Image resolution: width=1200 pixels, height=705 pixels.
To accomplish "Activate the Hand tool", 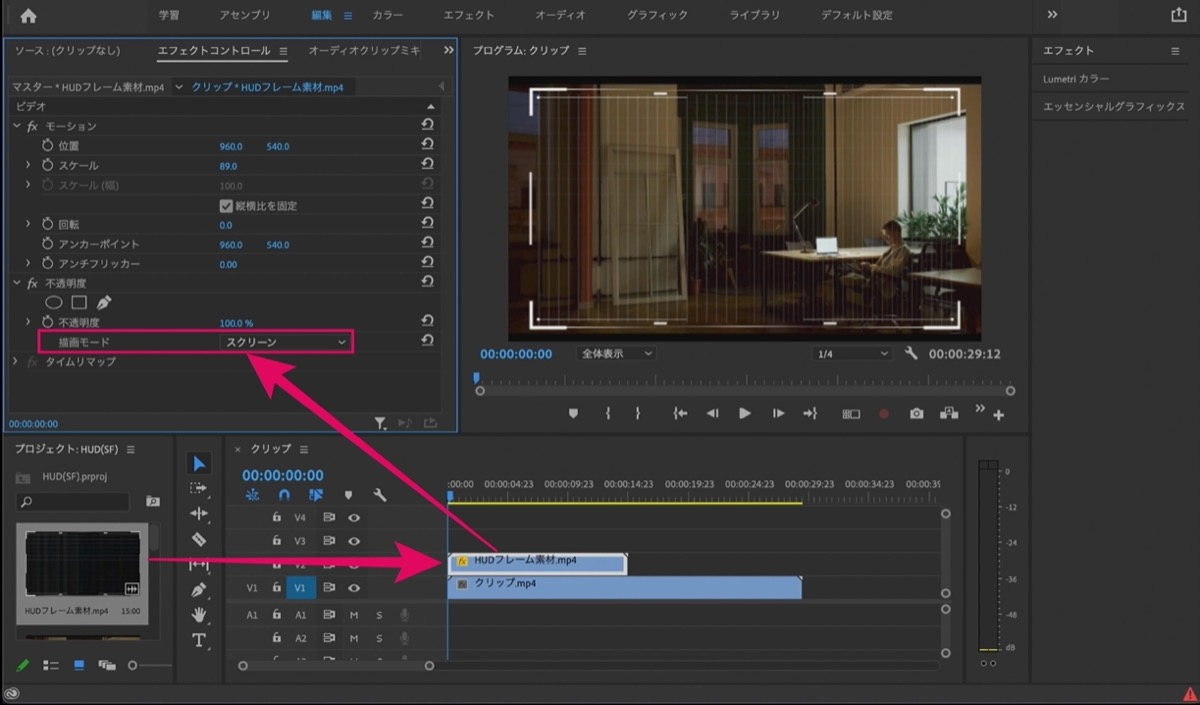I will click(x=199, y=615).
